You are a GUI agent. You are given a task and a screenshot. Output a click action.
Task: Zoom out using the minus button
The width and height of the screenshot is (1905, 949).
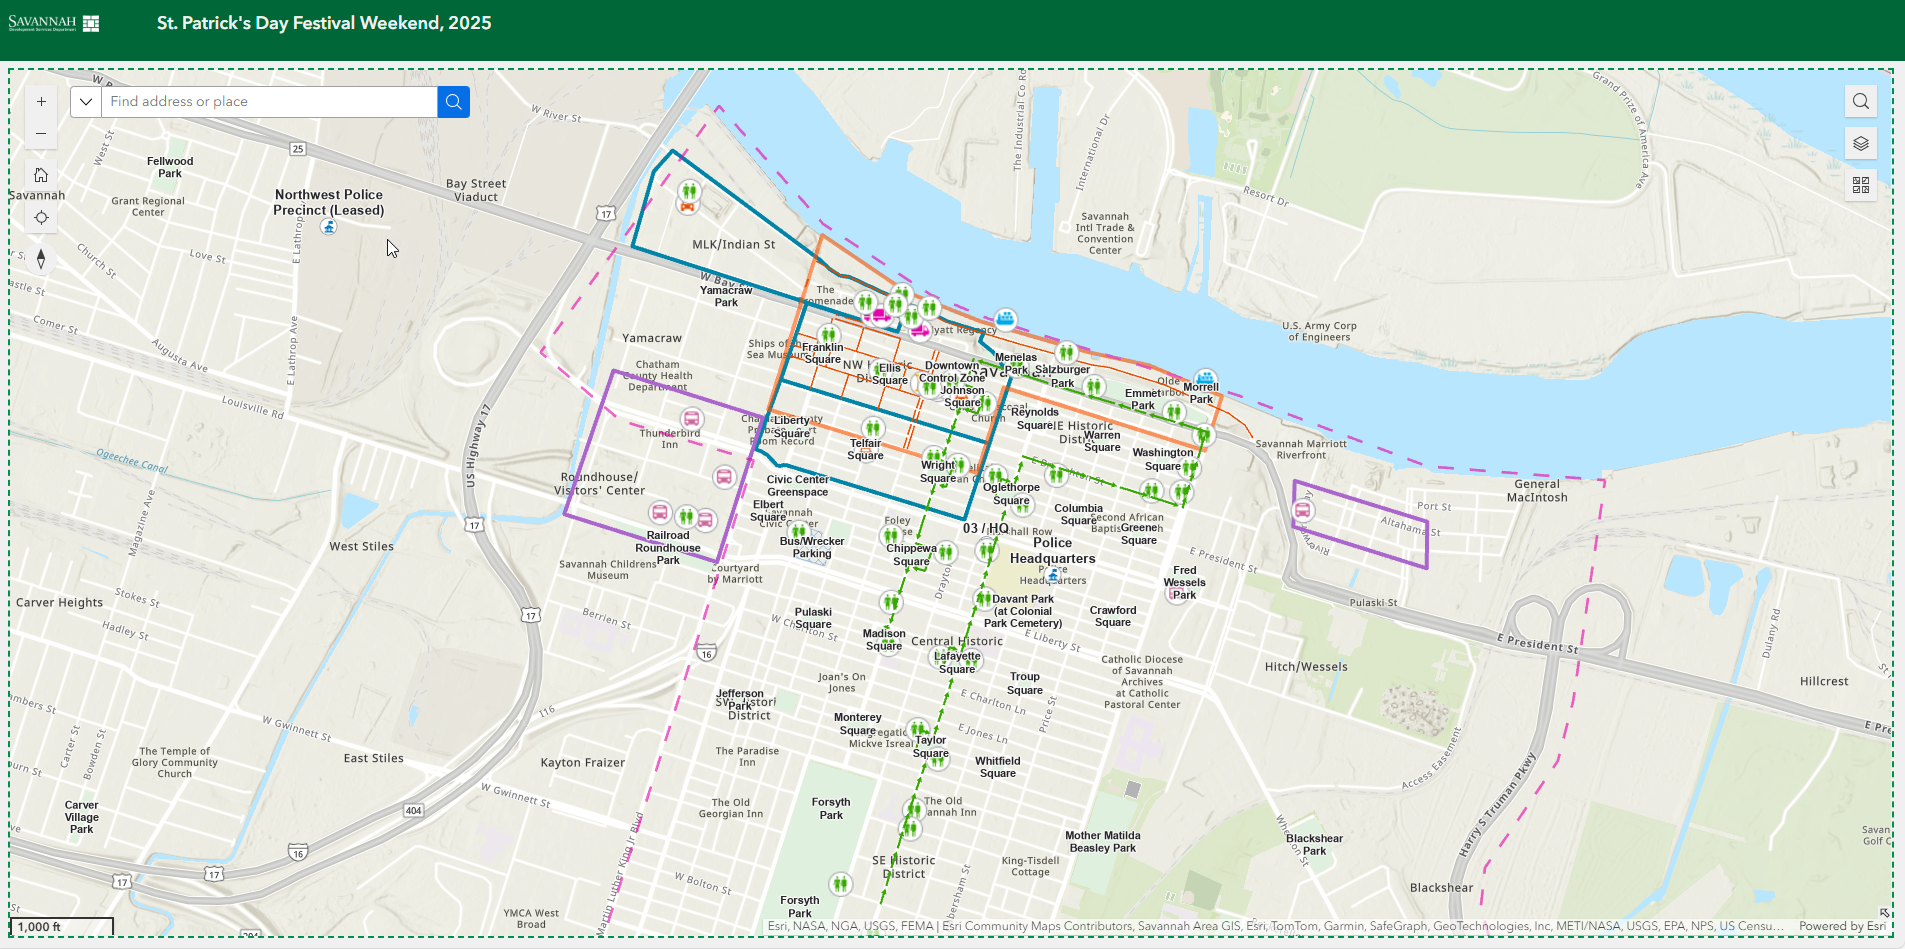[41, 133]
